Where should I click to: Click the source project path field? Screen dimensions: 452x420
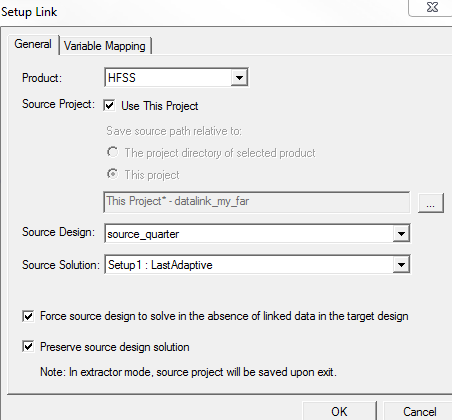click(x=257, y=202)
